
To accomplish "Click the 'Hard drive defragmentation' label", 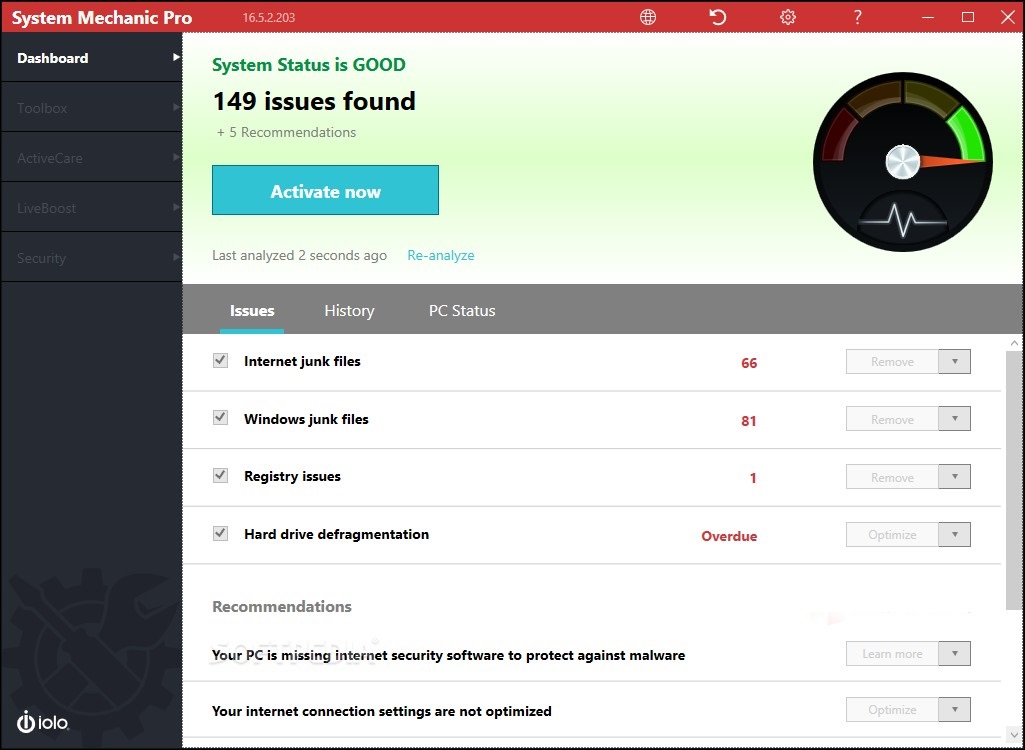I will coord(337,534).
